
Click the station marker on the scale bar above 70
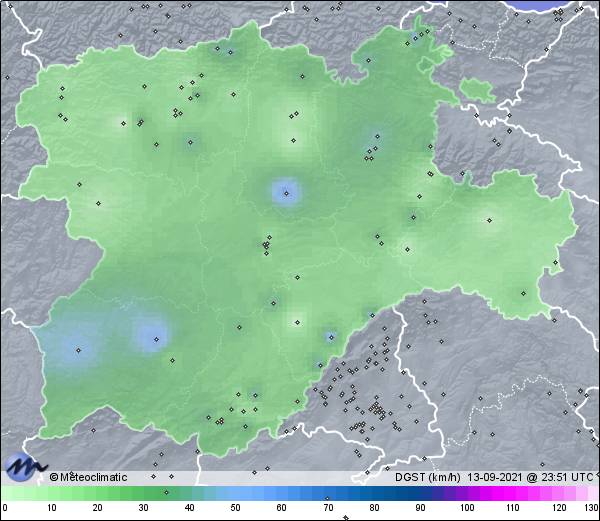click(x=327, y=498)
